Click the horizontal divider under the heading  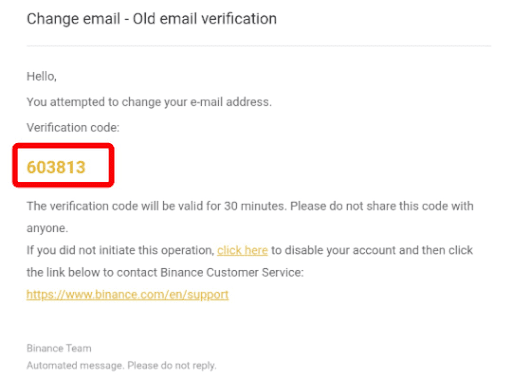(x=259, y=46)
